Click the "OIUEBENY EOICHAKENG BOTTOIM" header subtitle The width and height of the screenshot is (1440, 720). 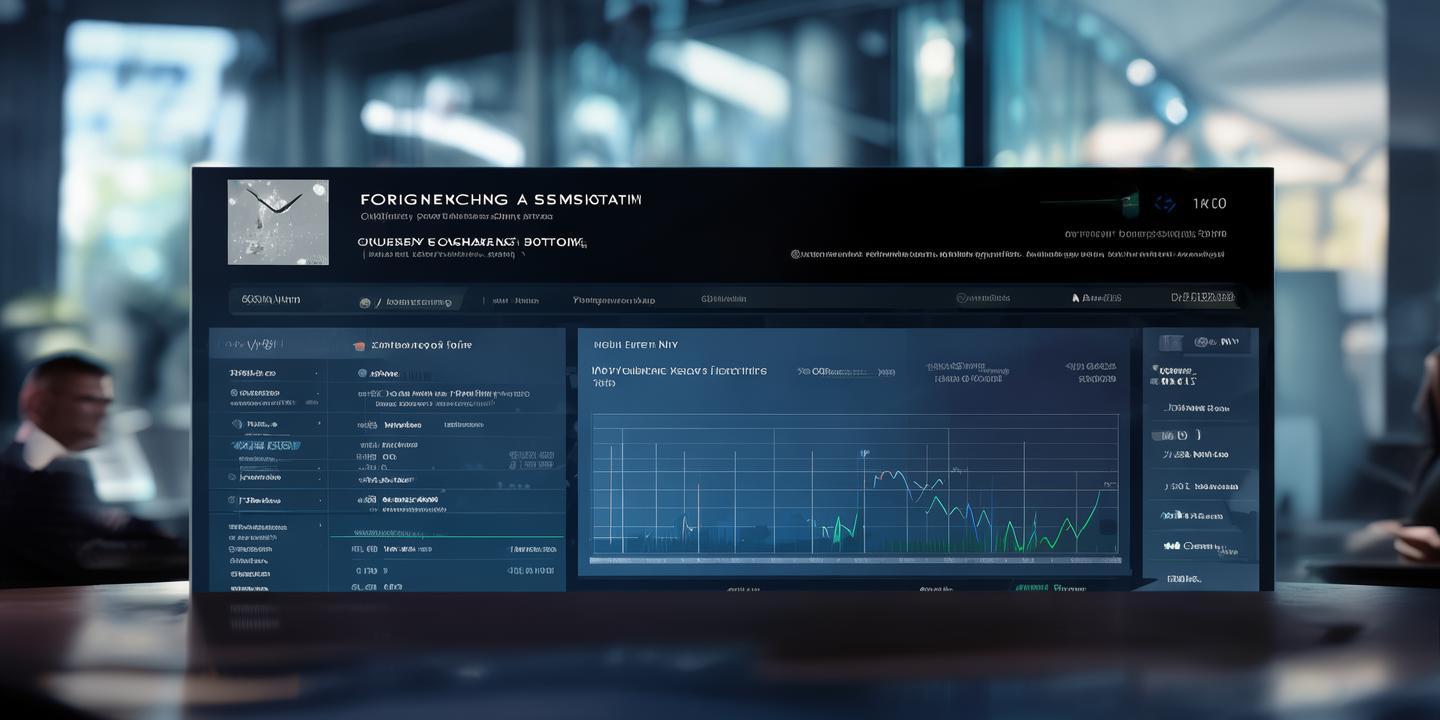pos(472,241)
